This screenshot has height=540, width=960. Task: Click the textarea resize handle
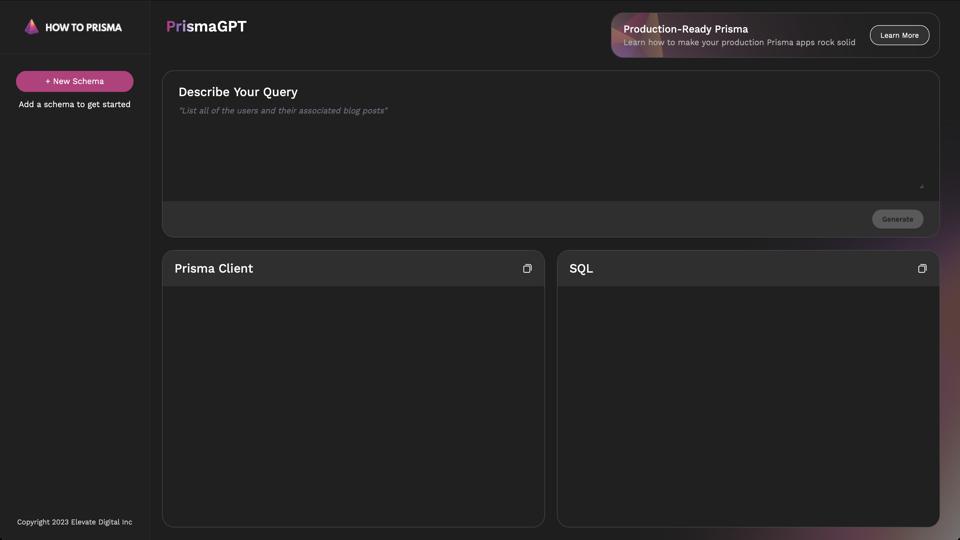[x=921, y=186]
